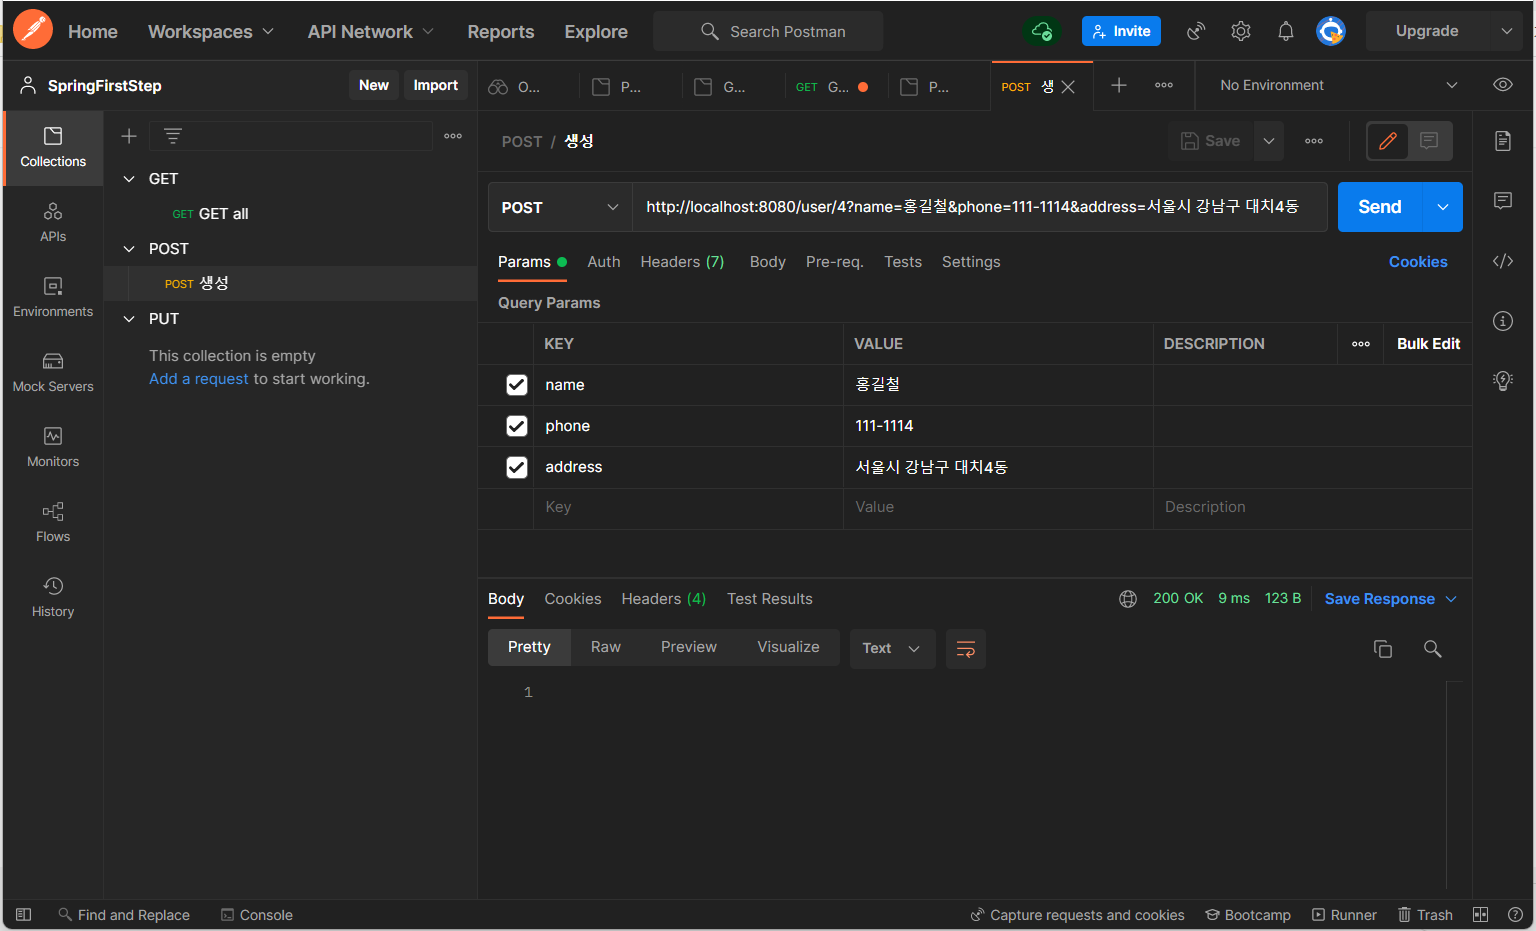Open the No Environment selector
This screenshot has height=931, width=1536.
[1338, 85]
